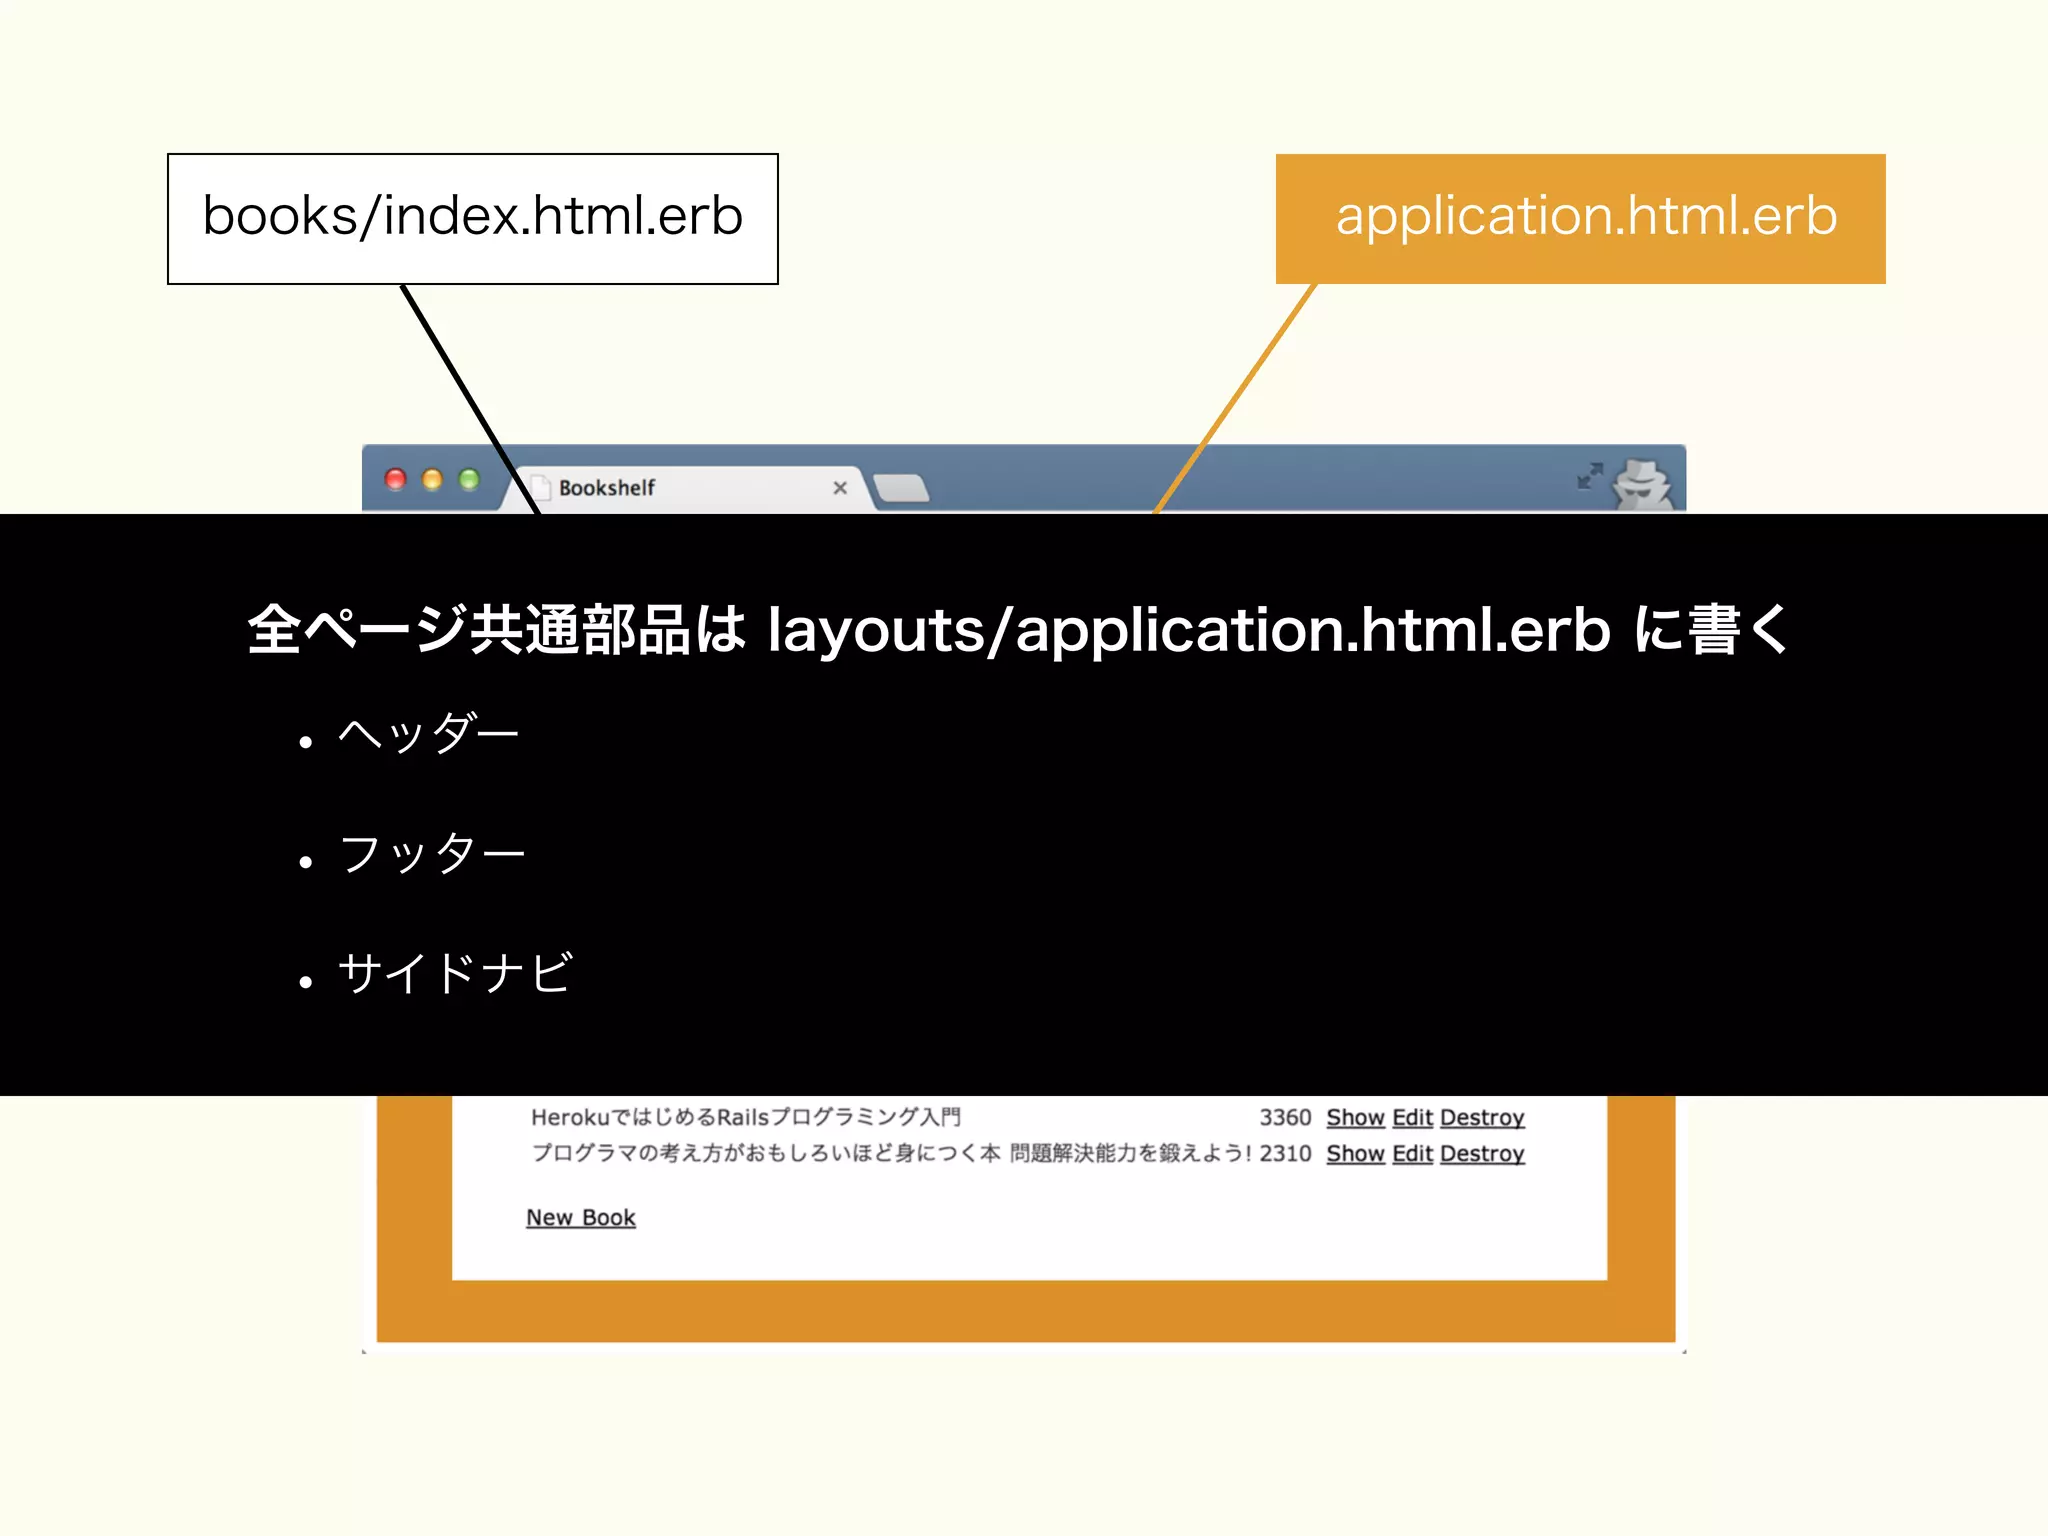Follow the New Book link
Screen dimensions: 2048x1536
(x=581, y=1217)
